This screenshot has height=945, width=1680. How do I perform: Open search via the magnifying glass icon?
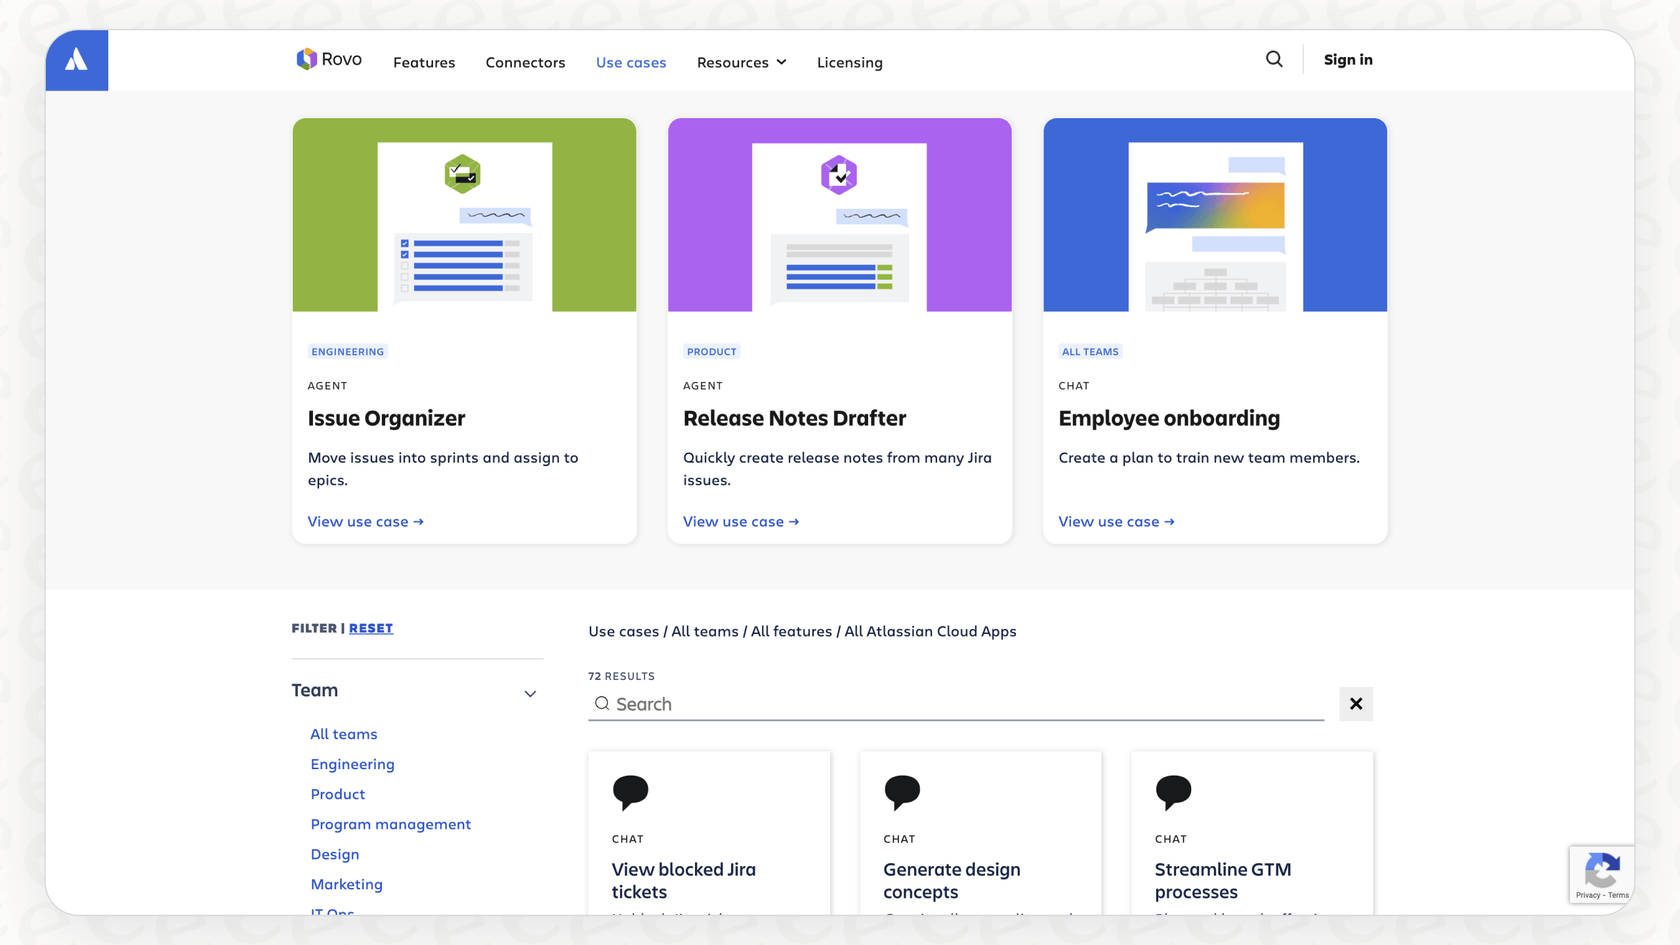(1274, 59)
